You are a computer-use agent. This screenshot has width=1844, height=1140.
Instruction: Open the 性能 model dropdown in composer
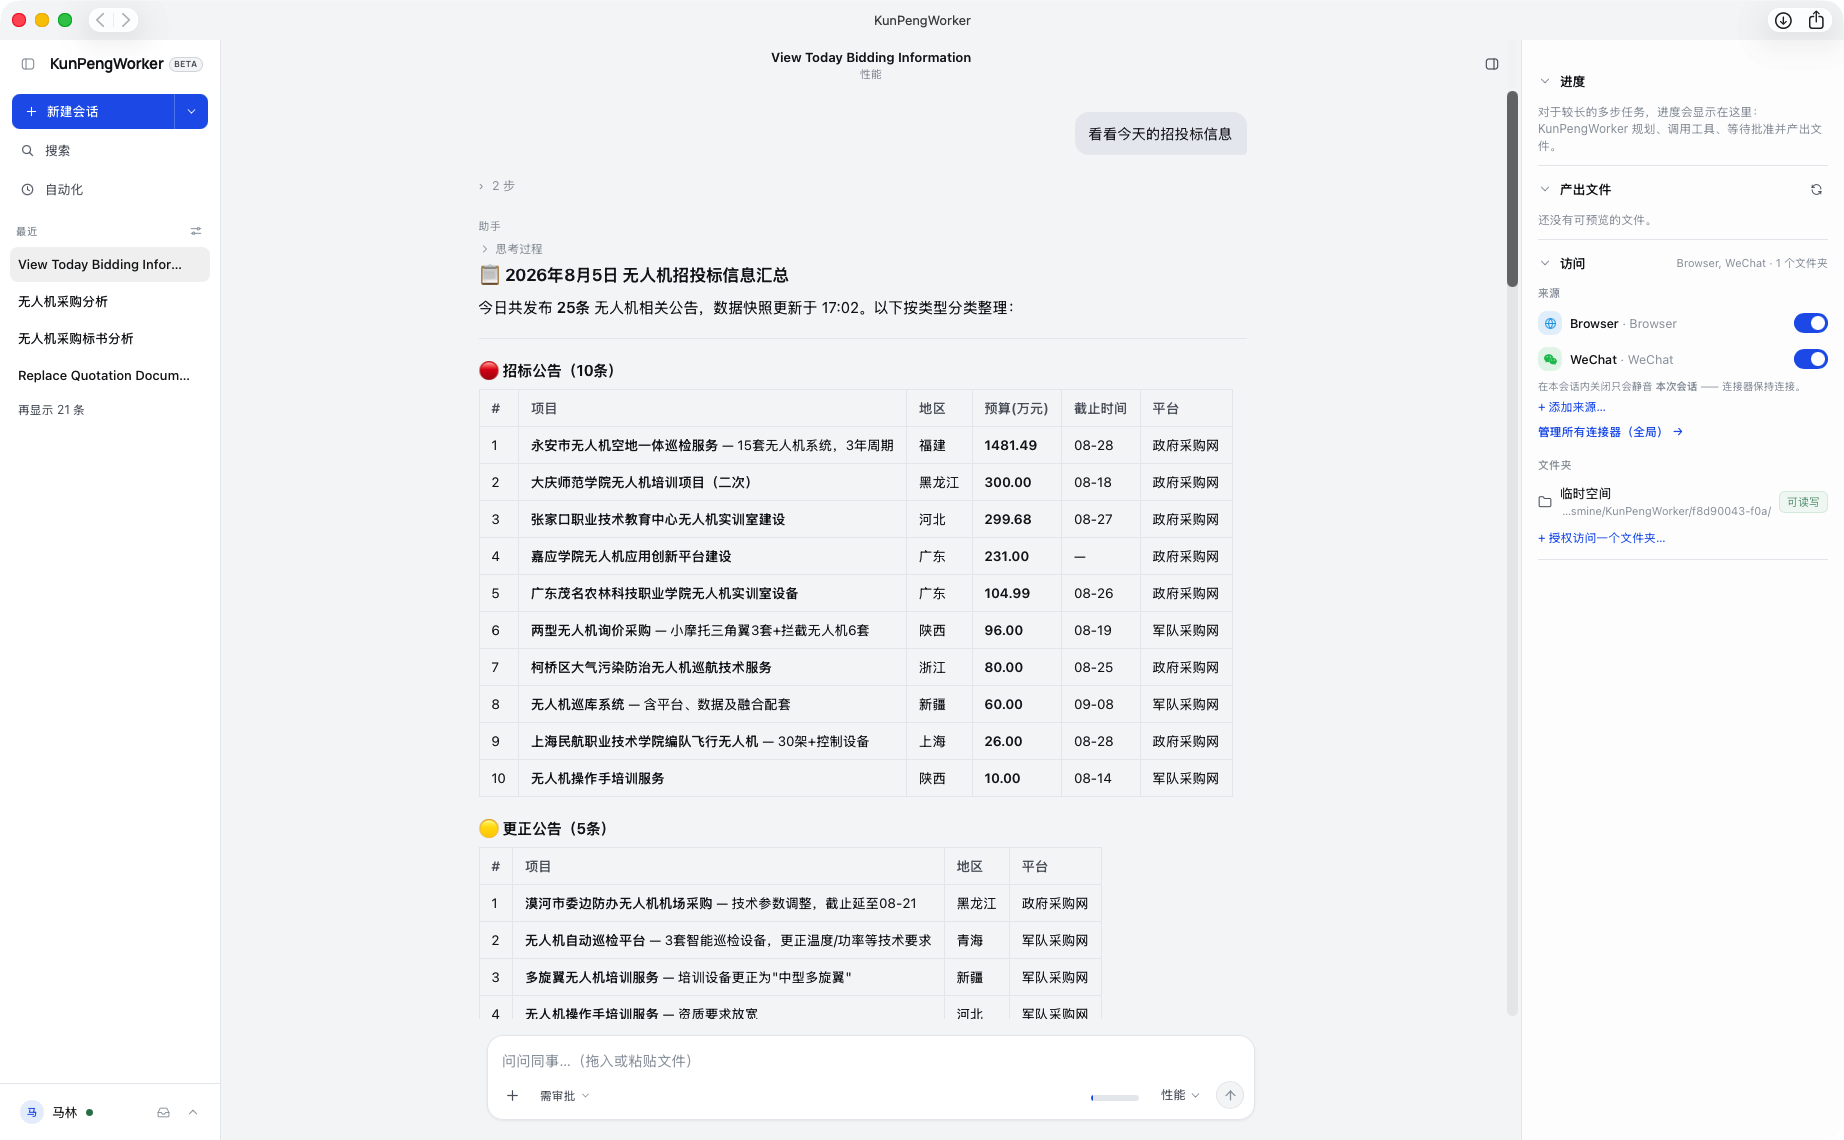[1180, 1096]
